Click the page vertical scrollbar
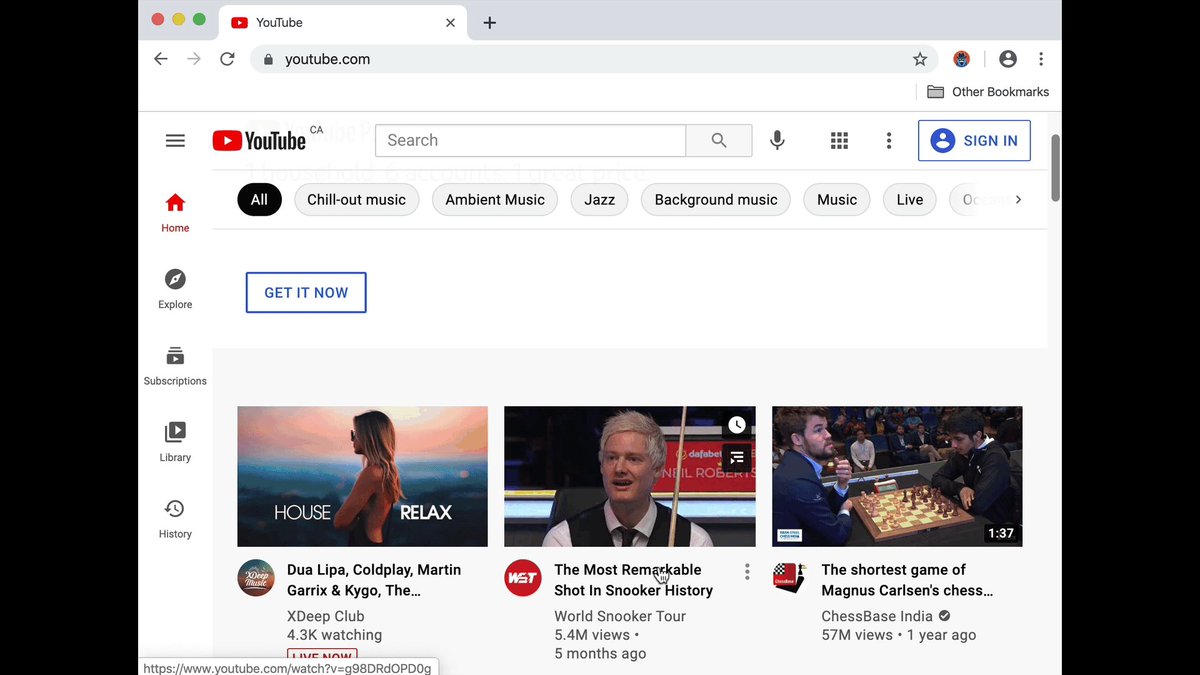The height and width of the screenshot is (675, 1200). (1055, 167)
